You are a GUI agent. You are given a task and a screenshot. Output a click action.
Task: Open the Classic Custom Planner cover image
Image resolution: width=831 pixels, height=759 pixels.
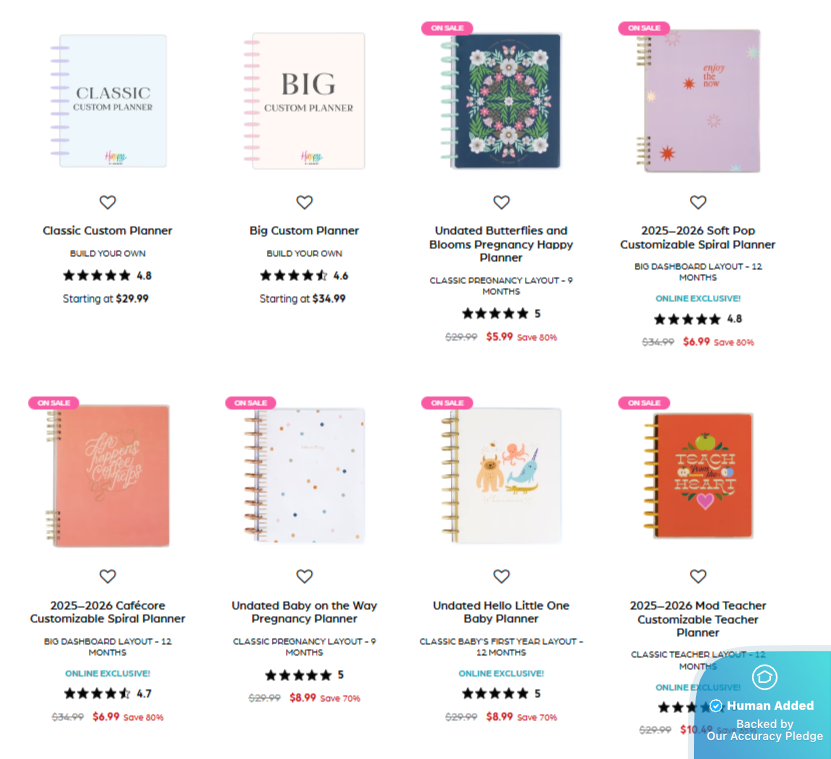pos(109,101)
